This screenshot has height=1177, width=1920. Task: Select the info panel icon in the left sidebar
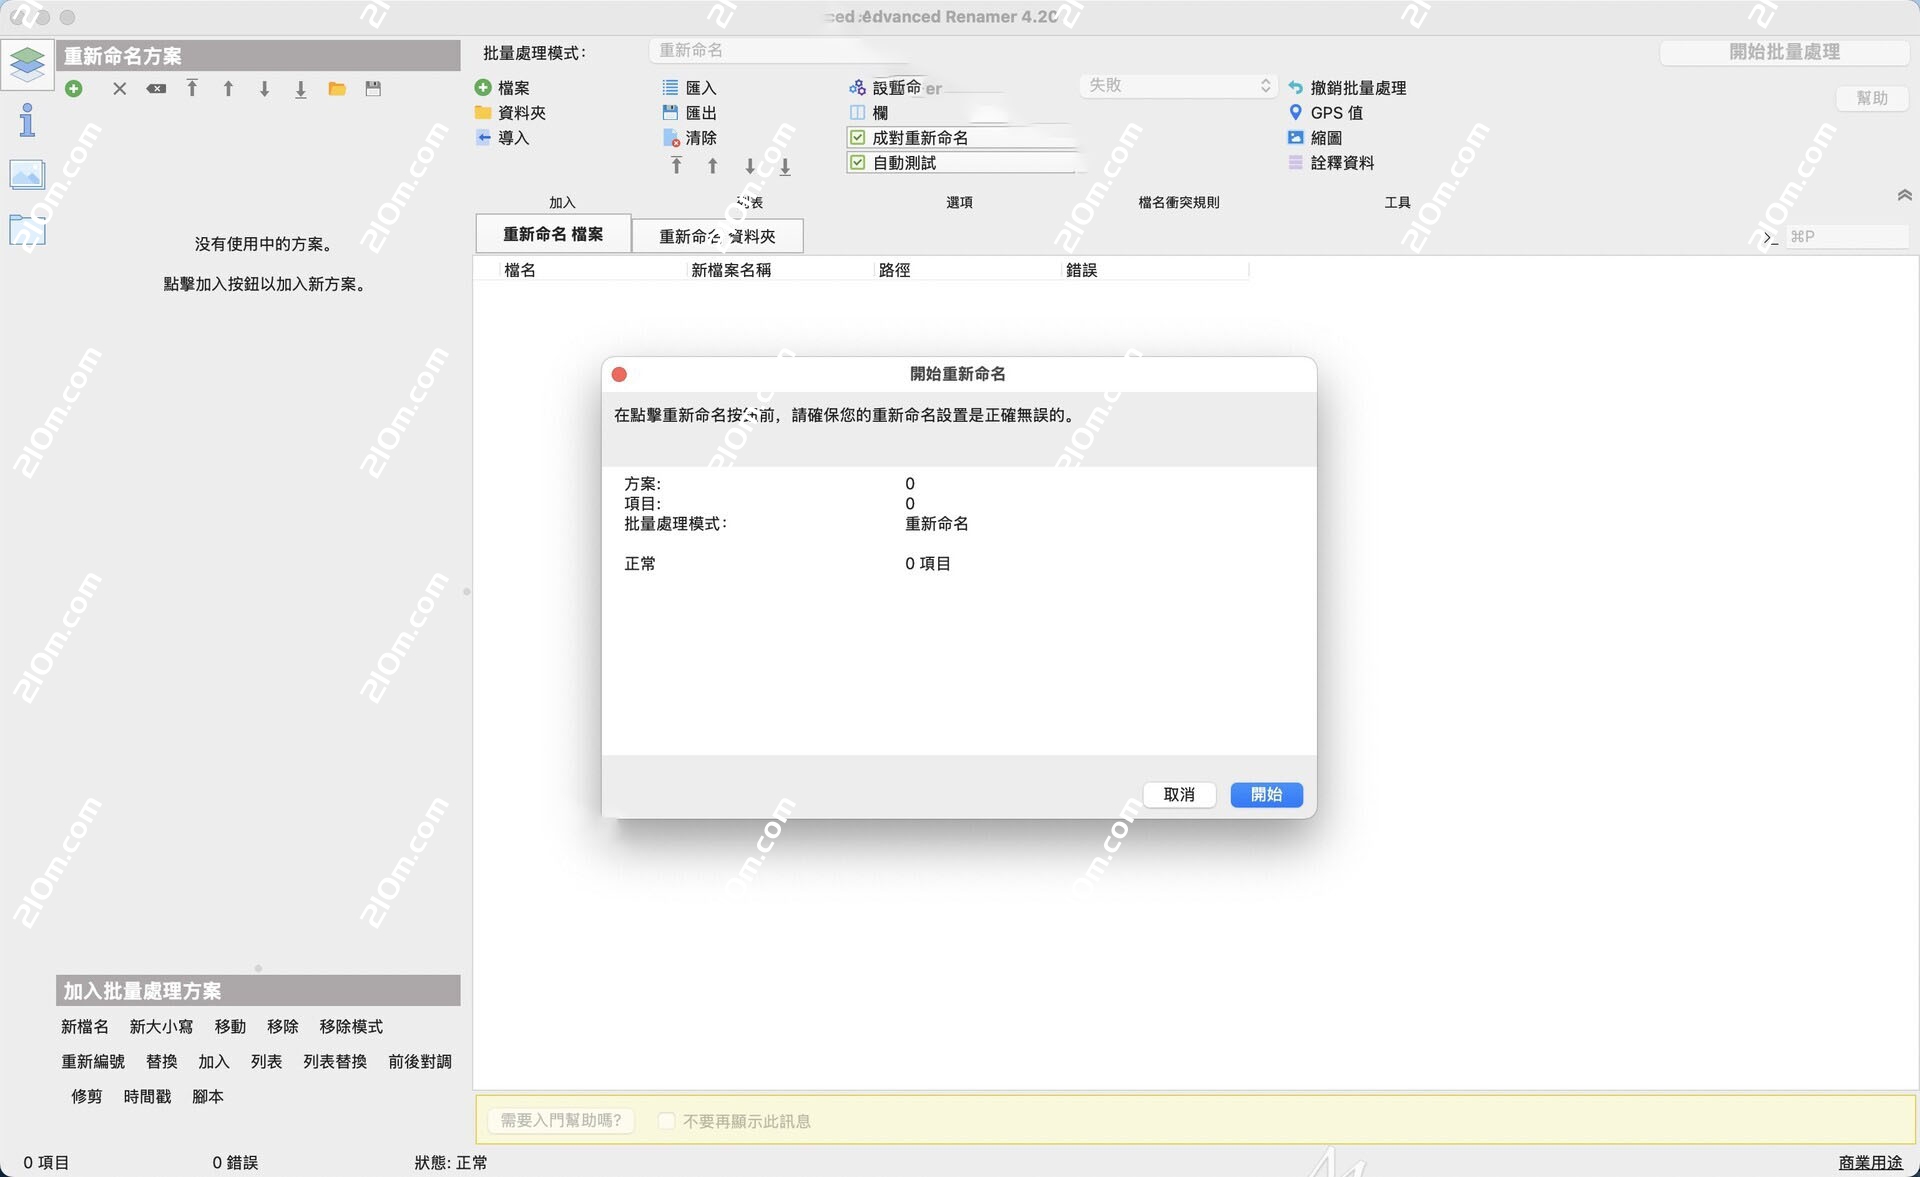click(27, 120)
